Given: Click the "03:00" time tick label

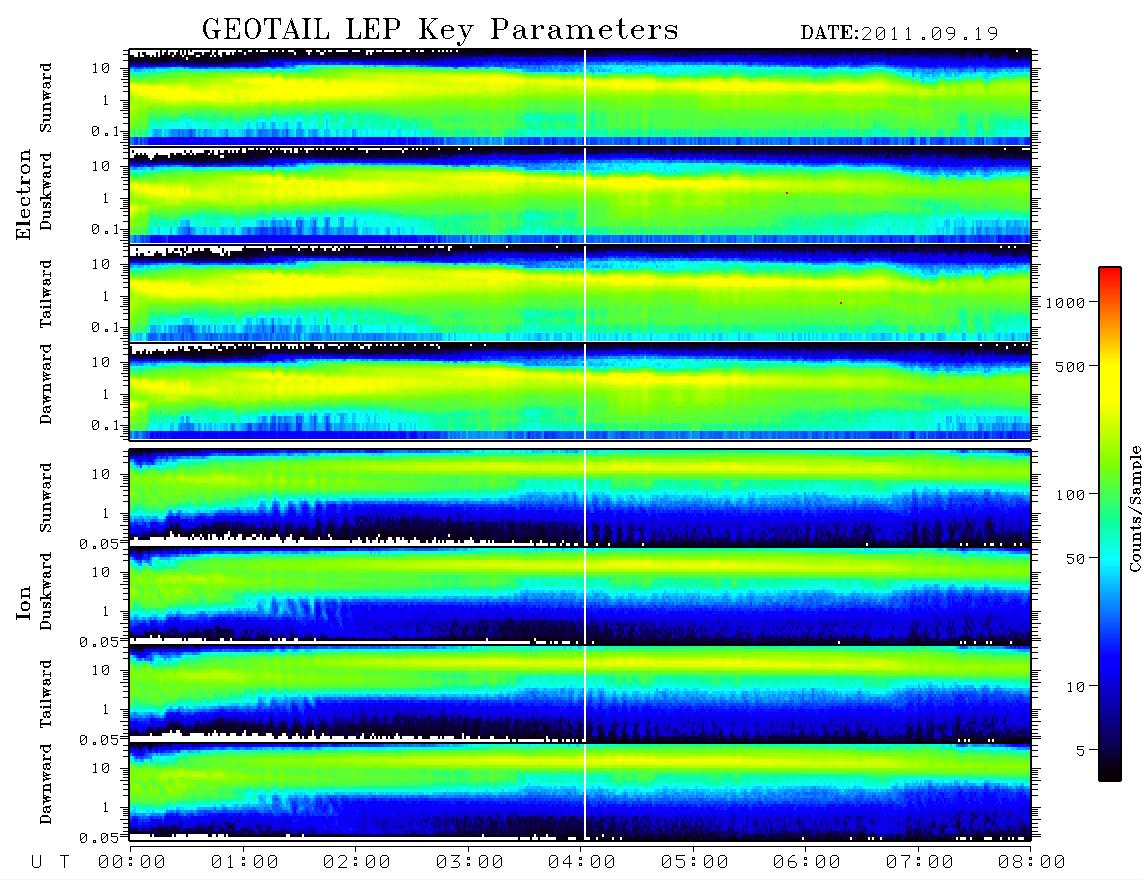Looking at the screenshot, I should (469, 862).
